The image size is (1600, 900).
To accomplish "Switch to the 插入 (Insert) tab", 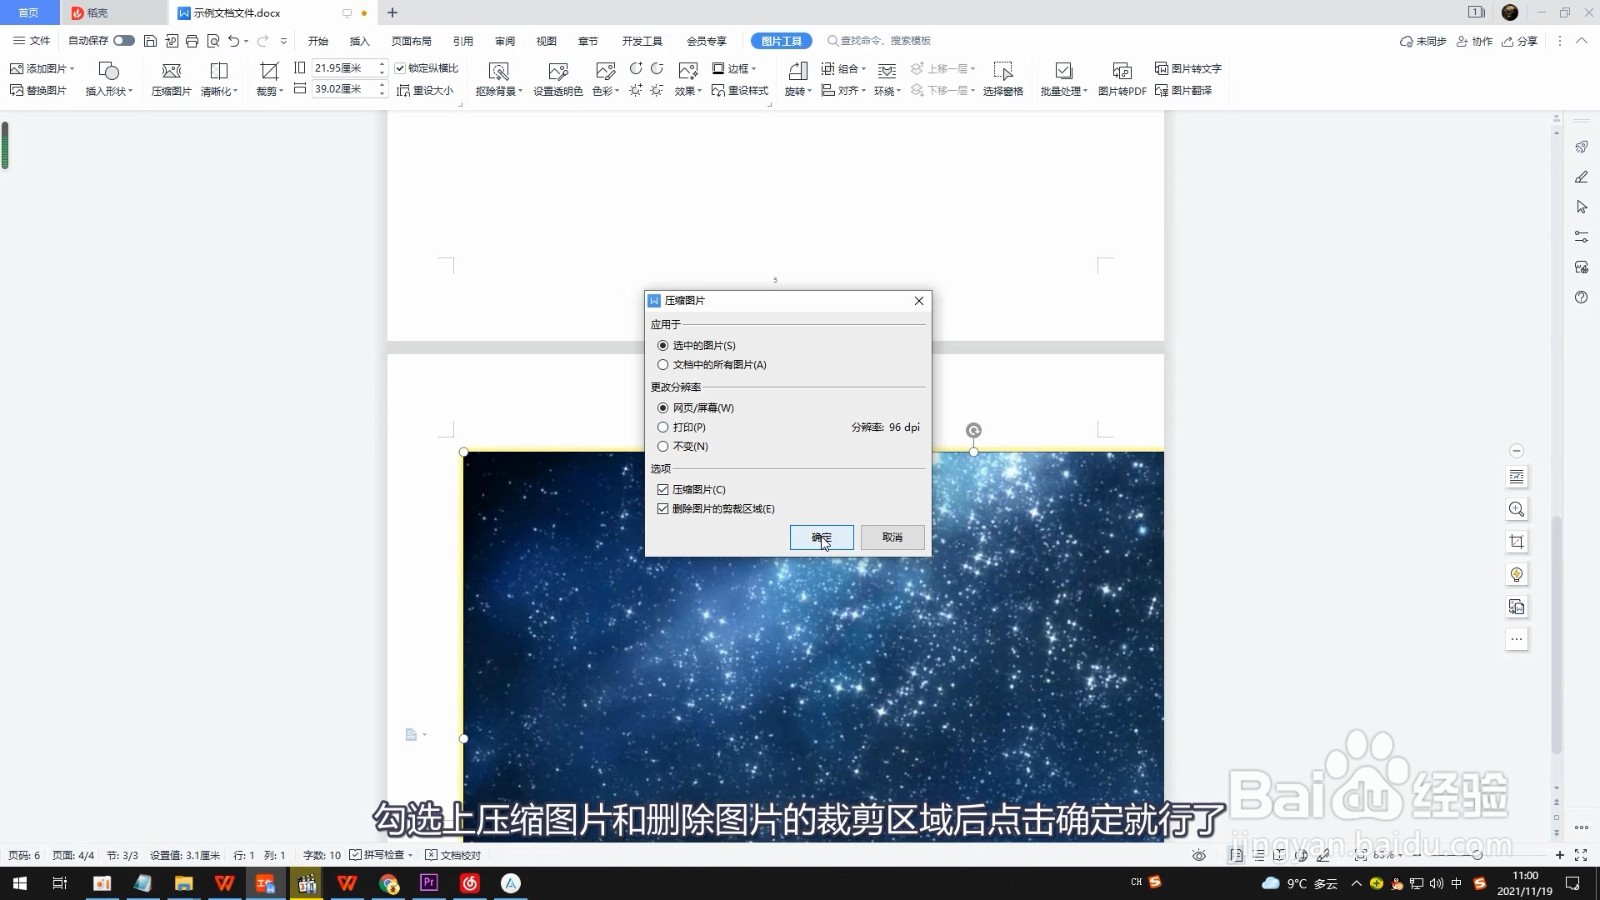I will [x=360, y=41].
